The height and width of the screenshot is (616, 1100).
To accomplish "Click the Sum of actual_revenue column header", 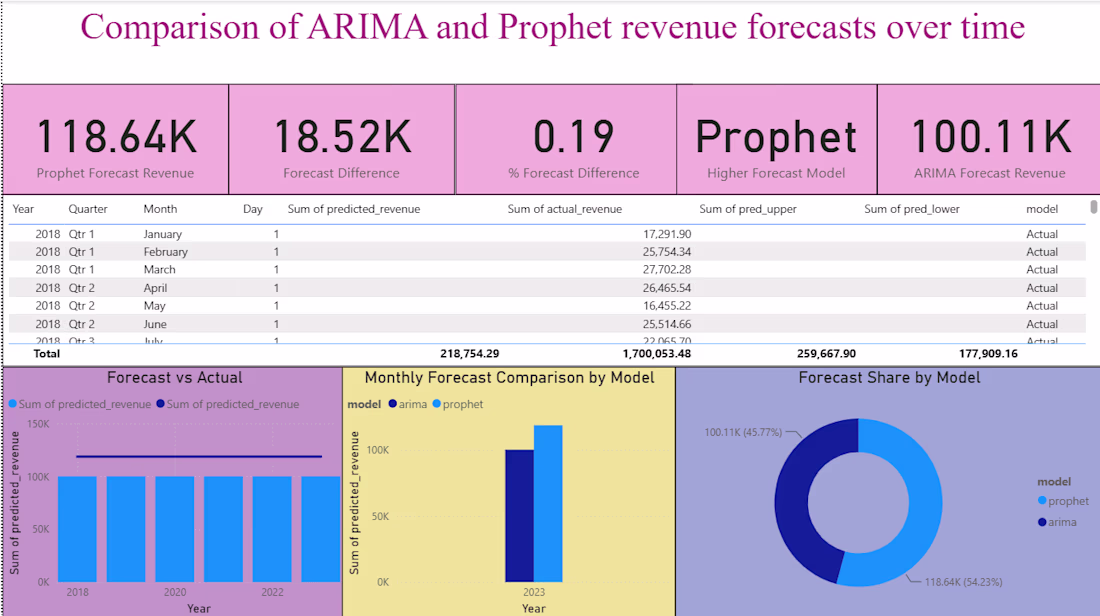I will [x=565, y=209].
